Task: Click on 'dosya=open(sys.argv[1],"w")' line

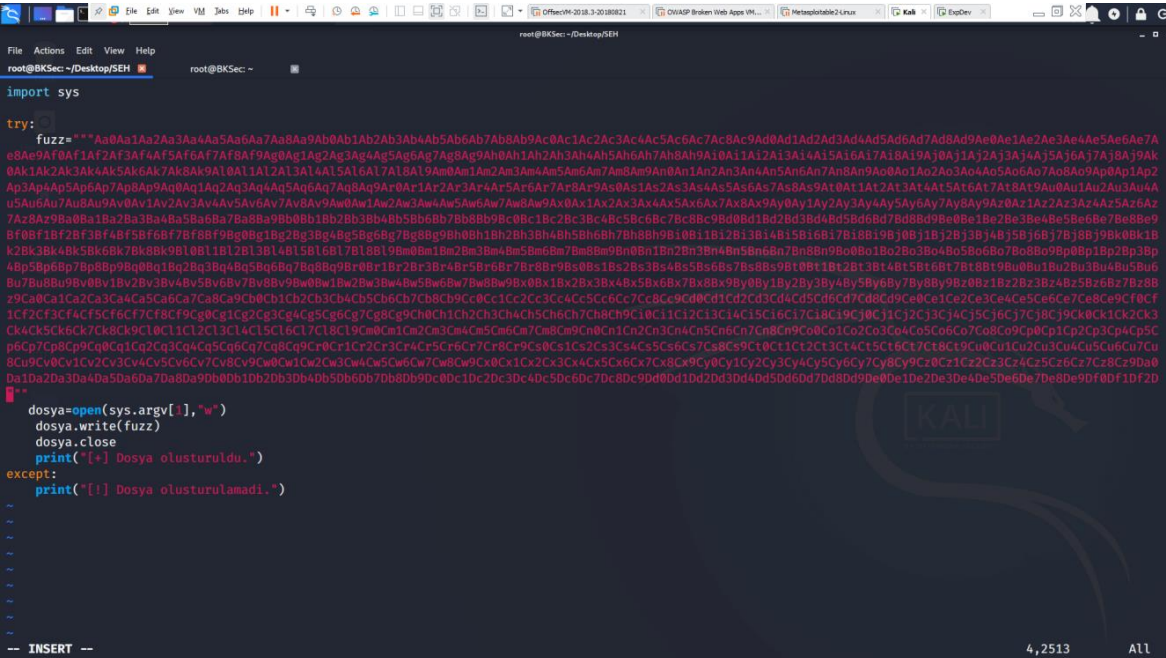Action: 127,410
